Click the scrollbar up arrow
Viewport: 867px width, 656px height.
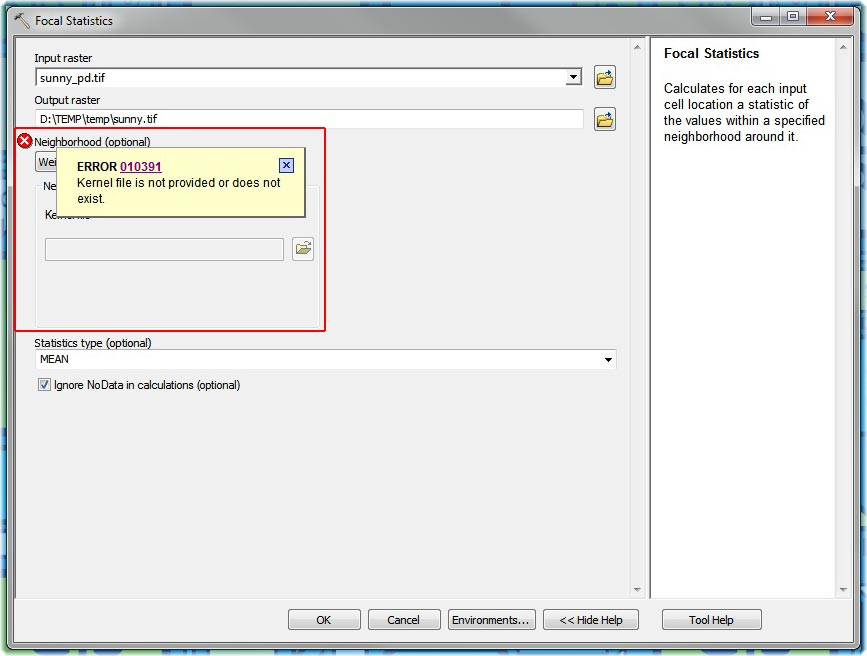637,44
